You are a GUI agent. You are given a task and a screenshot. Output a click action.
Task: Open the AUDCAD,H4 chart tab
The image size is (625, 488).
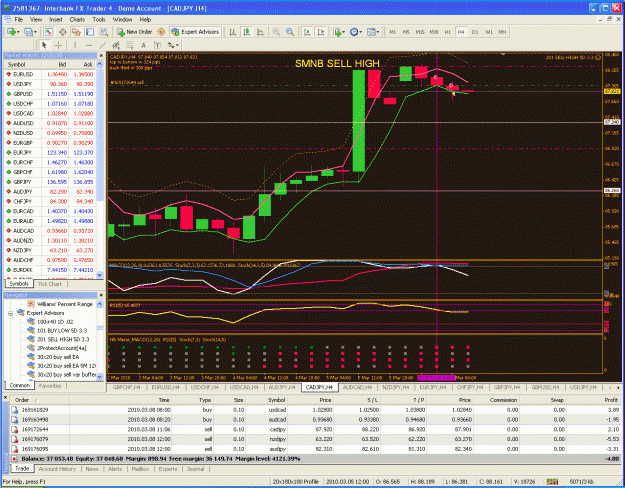coord(357,387)
